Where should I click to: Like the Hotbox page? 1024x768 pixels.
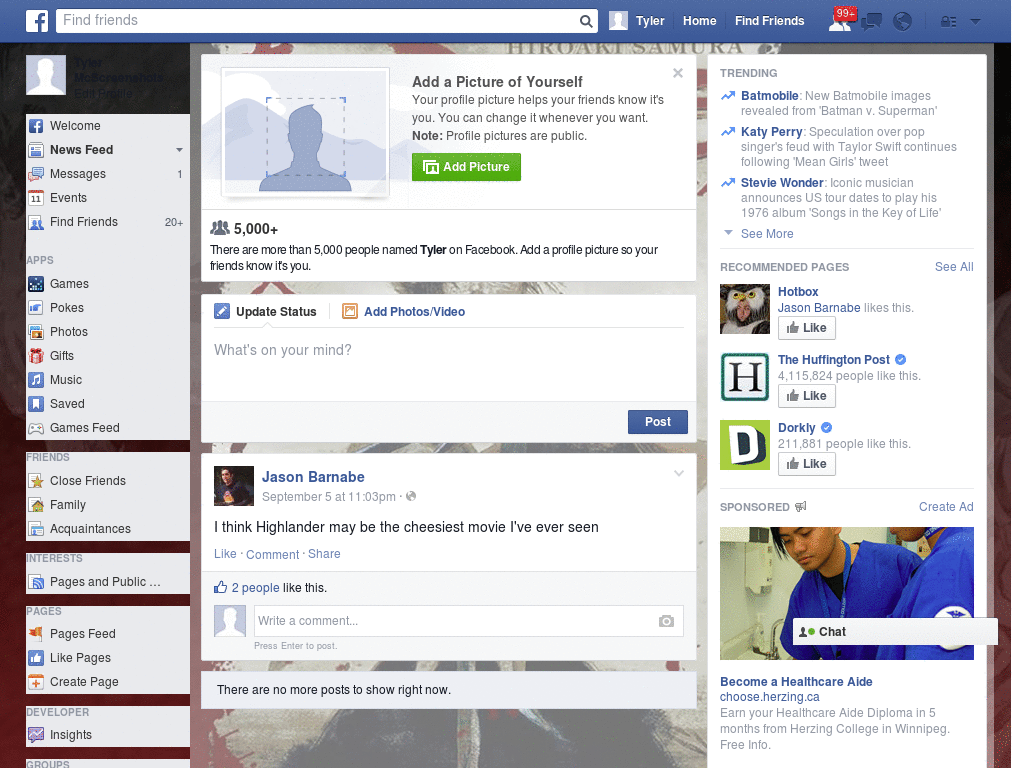pyautogui.click(x=807, y=328)
